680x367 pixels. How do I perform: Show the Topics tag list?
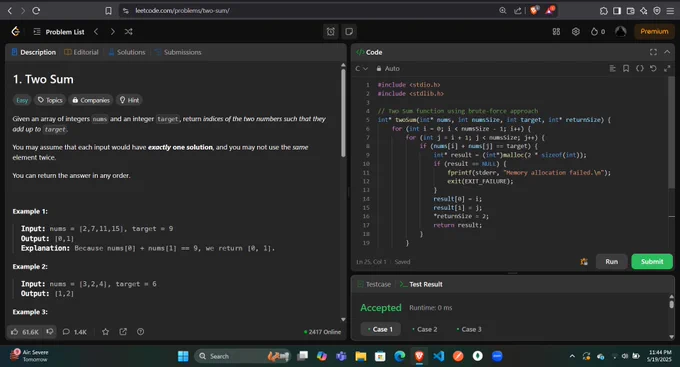tap(50, 100)
